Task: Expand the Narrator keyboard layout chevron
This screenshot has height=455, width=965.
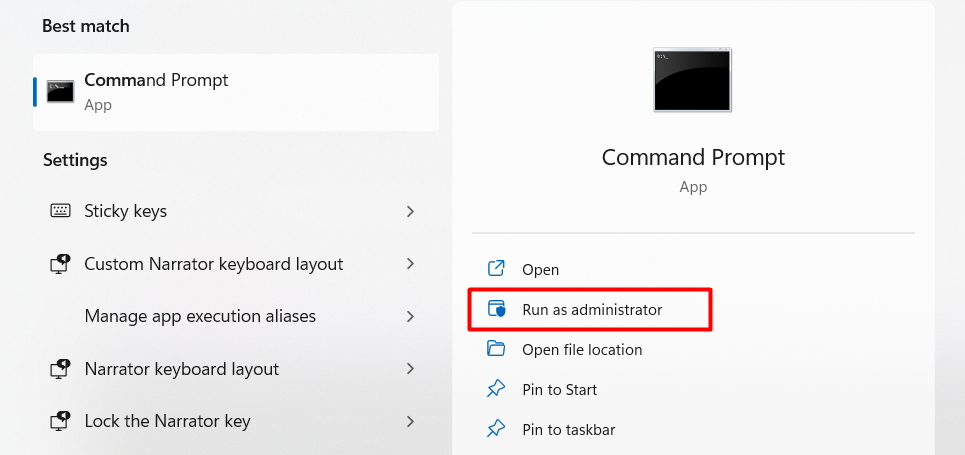Action: coord(410,369)
